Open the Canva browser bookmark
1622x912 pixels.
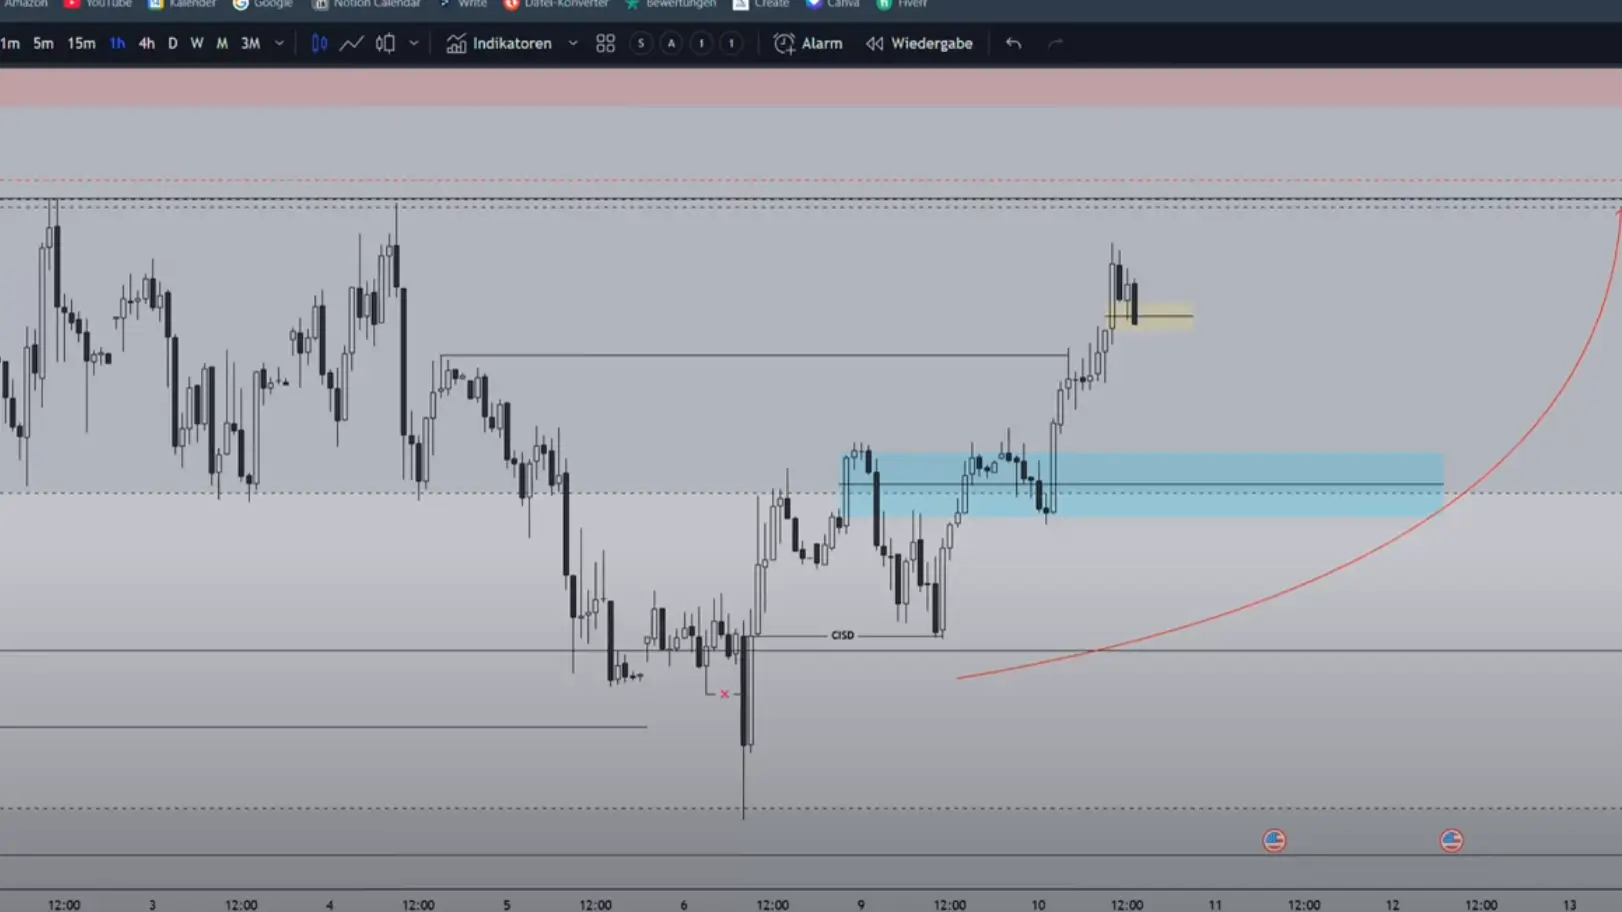point(833,4)
